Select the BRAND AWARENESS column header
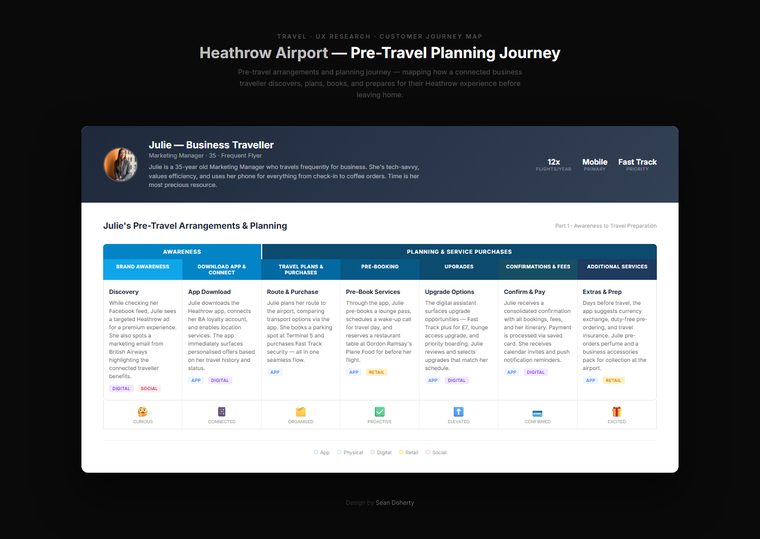This screenshot has width=760, height=539. point(142,270)
